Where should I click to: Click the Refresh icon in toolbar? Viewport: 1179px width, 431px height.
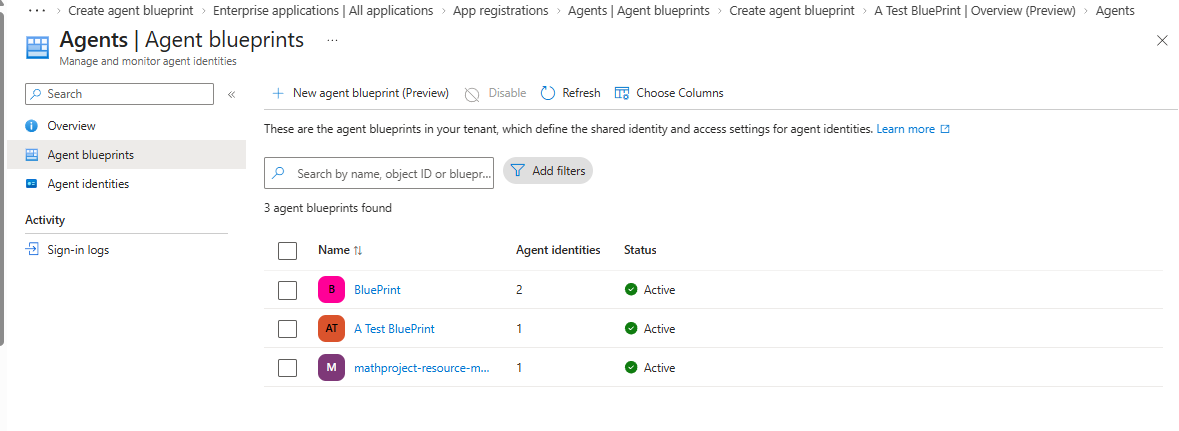pyautogui.click(x=547, y=93)
